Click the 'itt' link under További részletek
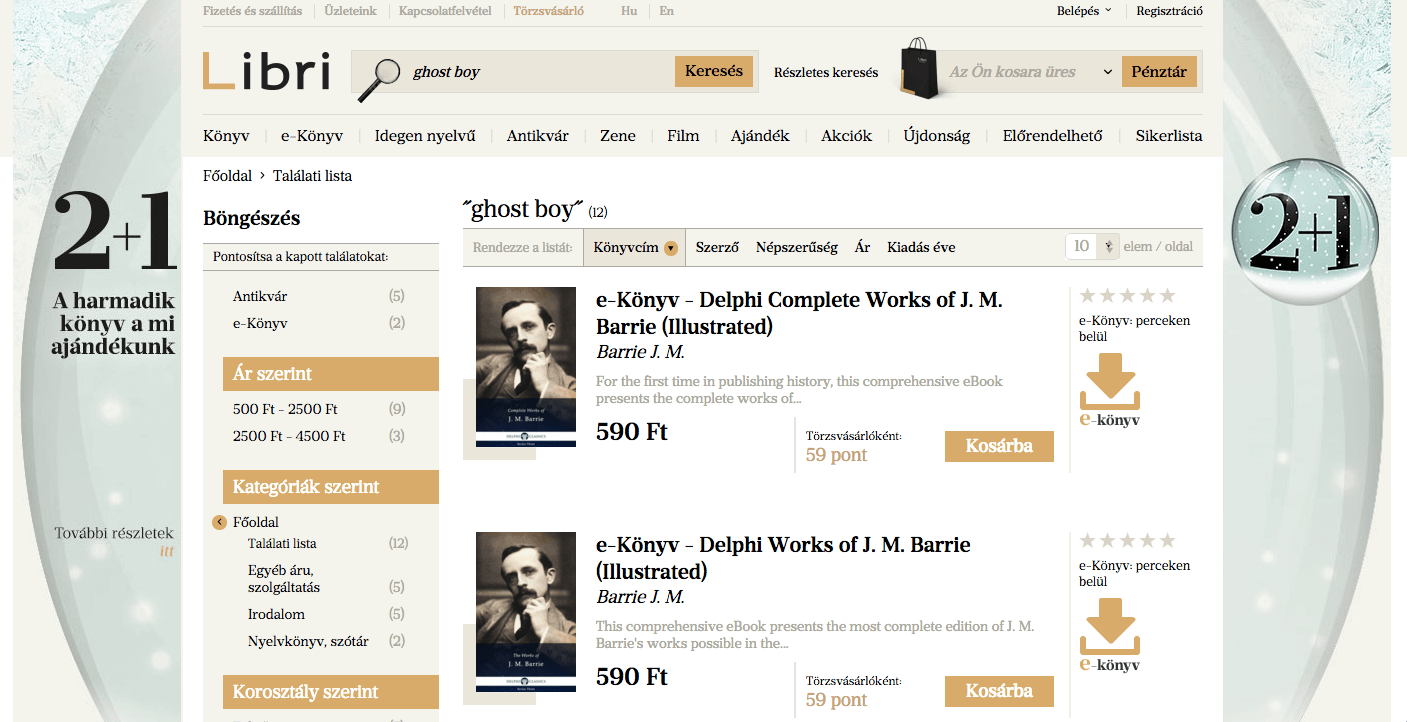Image resolution: width=1407 pixels, height=722 pixels. click(x=167, y=551)
